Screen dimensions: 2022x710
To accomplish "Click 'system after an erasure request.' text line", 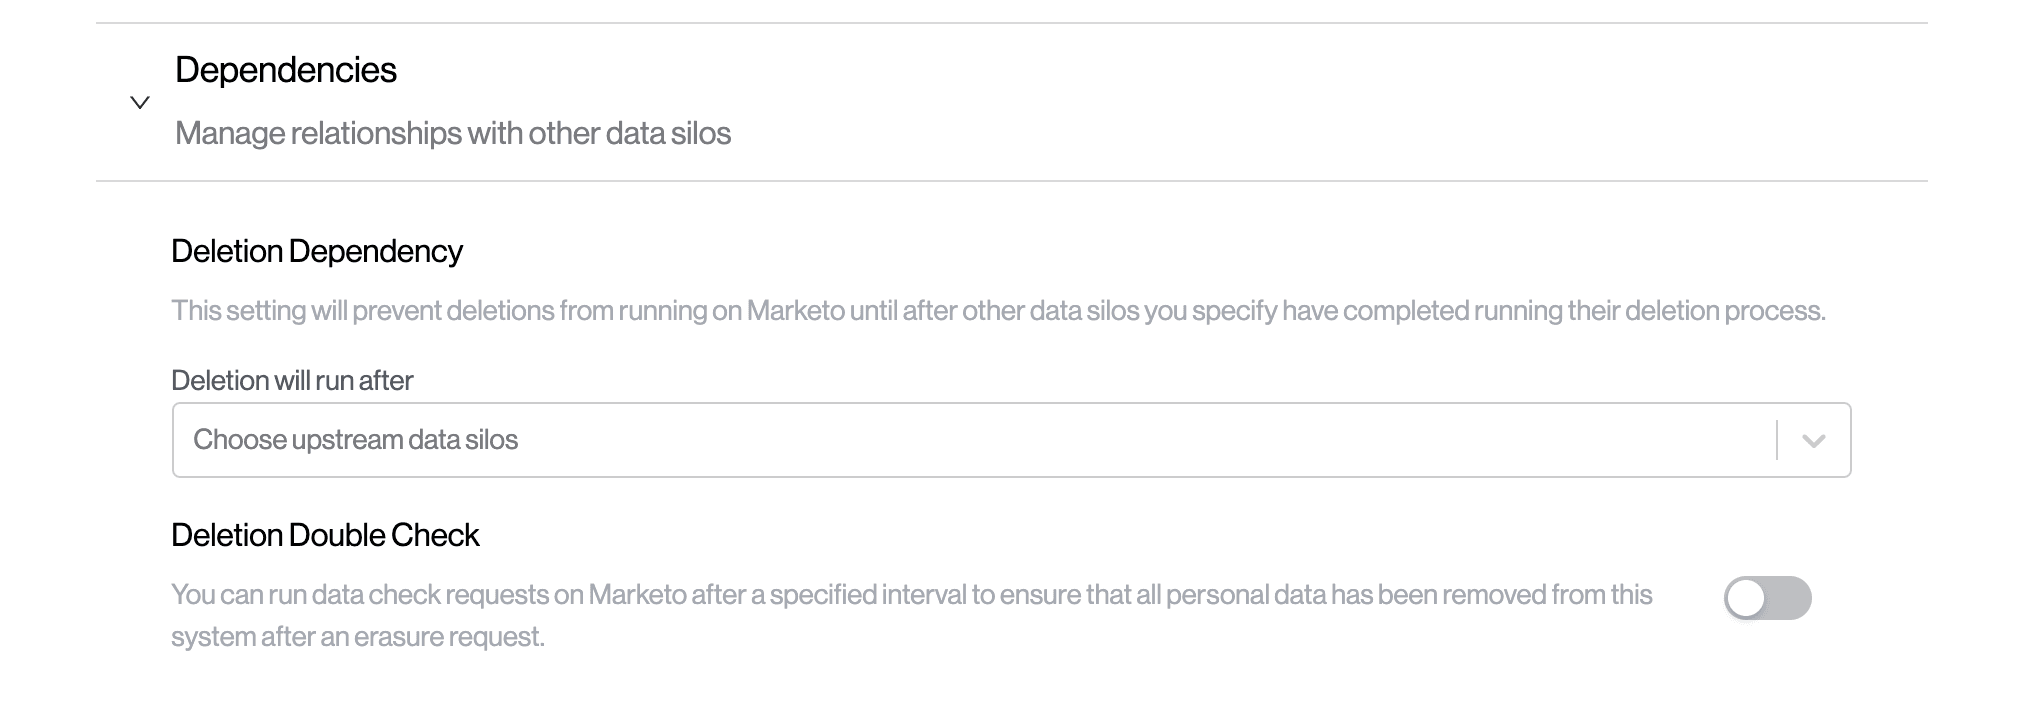I will tap(358, 637).
